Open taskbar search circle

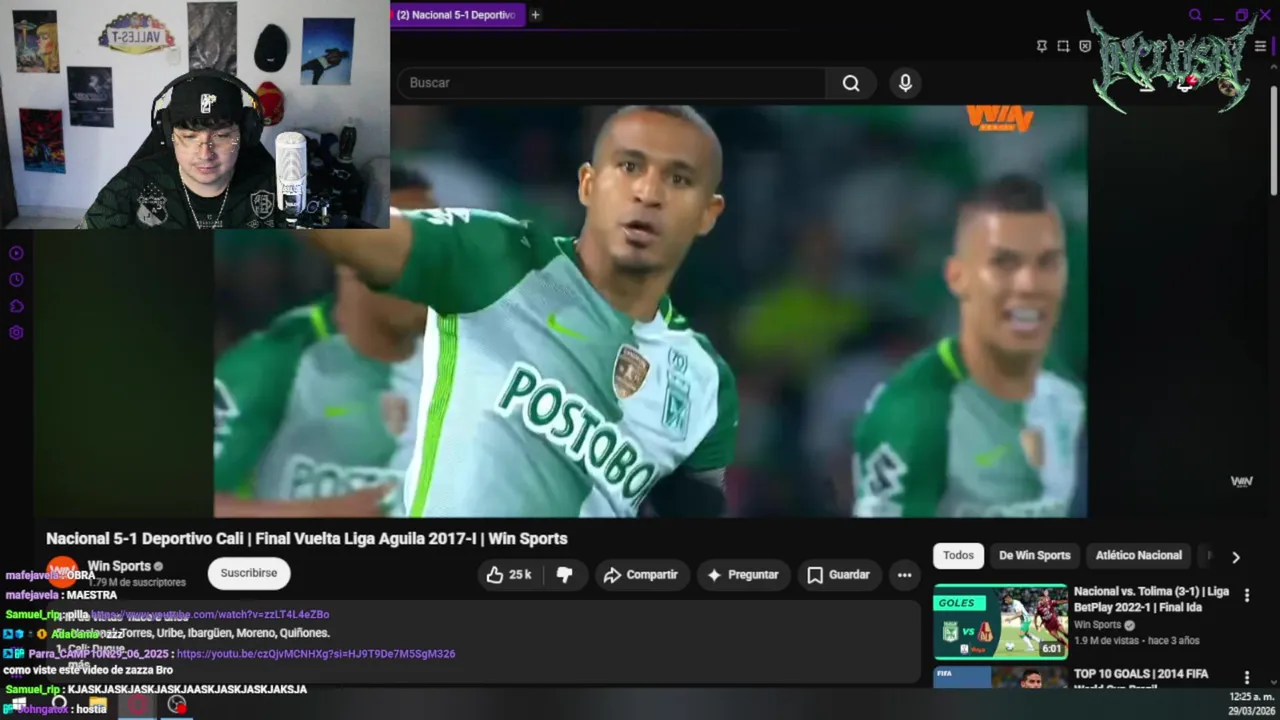coord(59,705)
